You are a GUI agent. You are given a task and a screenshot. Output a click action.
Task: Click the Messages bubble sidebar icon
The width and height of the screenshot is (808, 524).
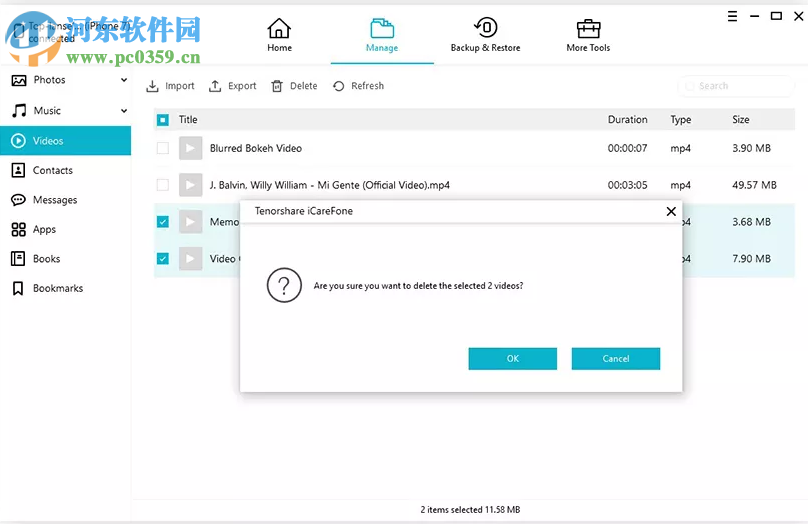18,200
